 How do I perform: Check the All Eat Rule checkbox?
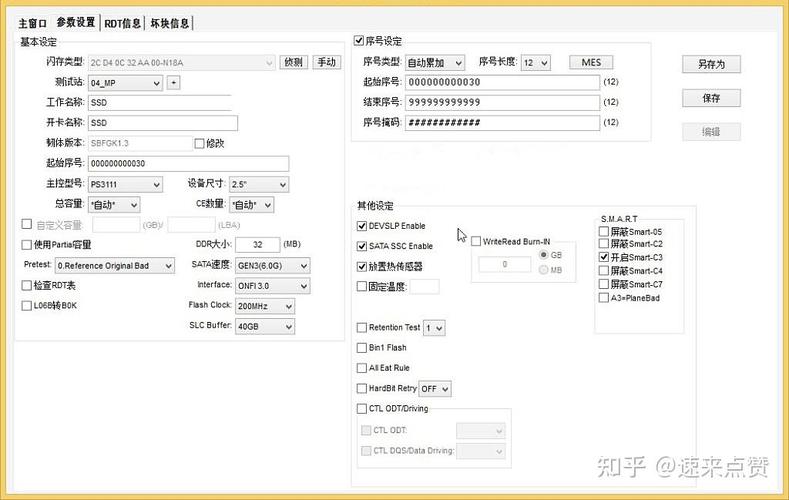coord(362,368)
